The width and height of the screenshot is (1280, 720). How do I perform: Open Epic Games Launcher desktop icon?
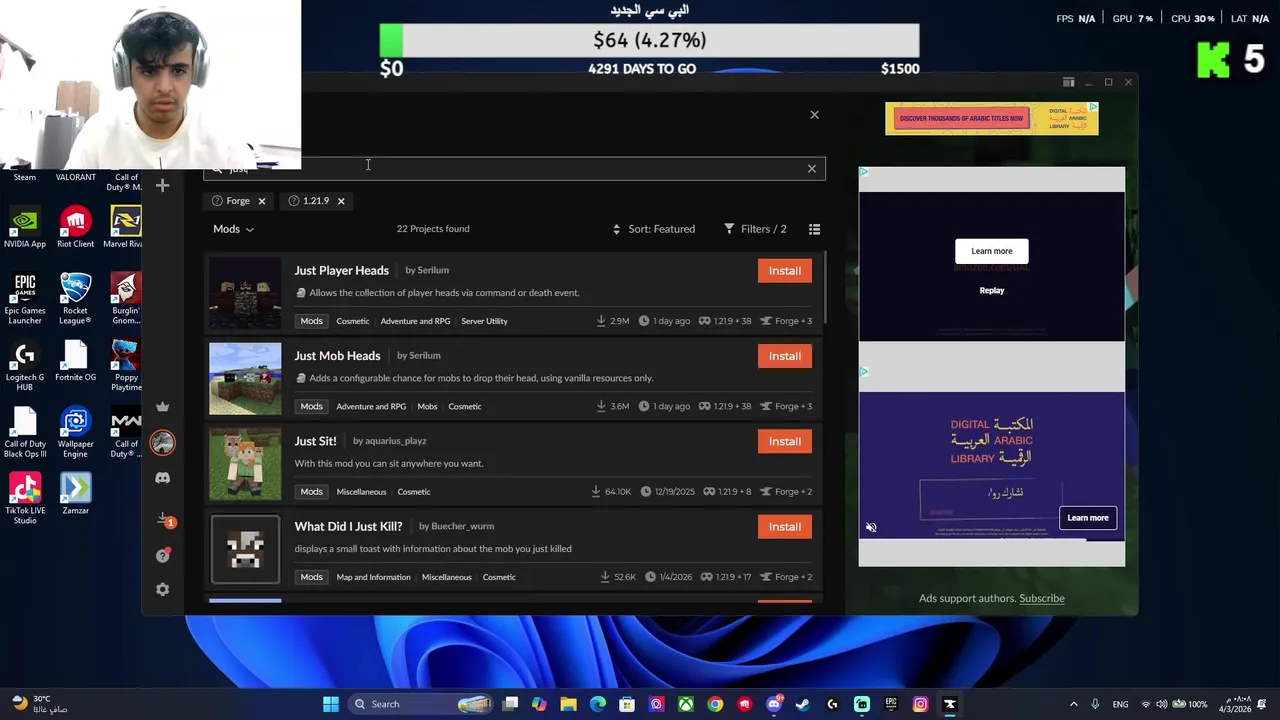(x=25, y=298)
